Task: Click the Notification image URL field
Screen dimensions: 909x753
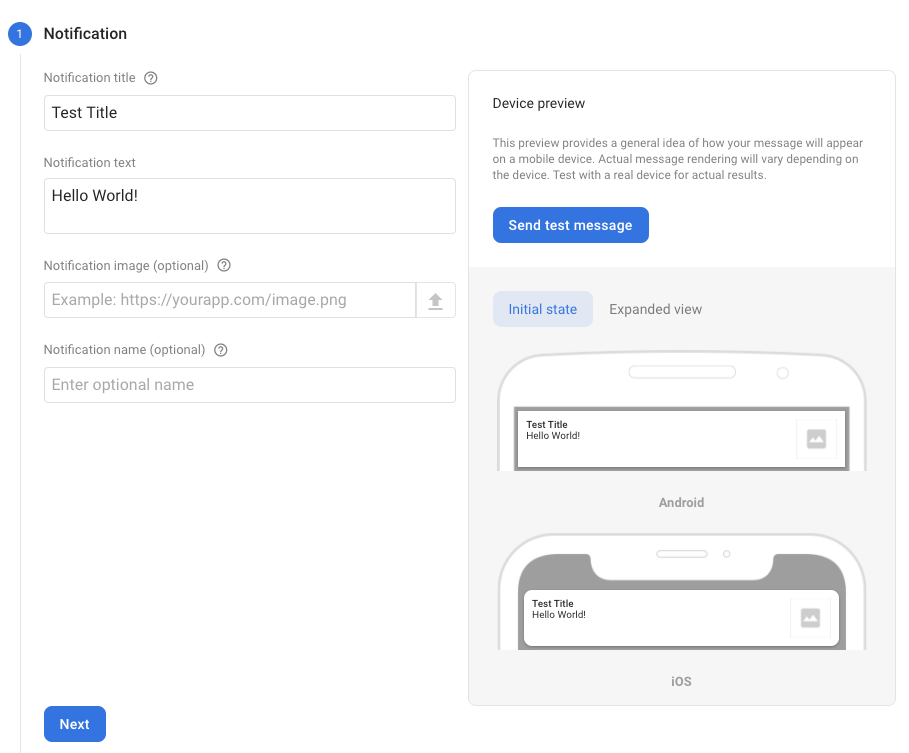Action: coord(229,300)
